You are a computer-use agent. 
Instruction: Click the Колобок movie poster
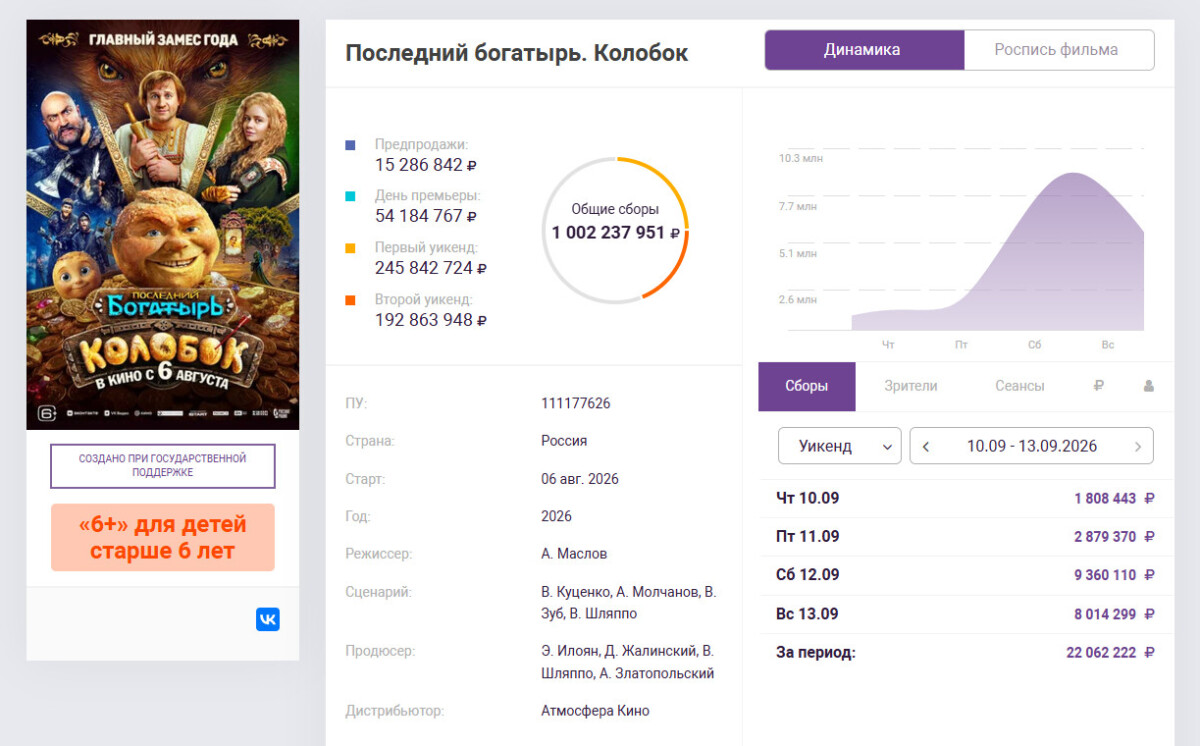click(x=163, y=225)
